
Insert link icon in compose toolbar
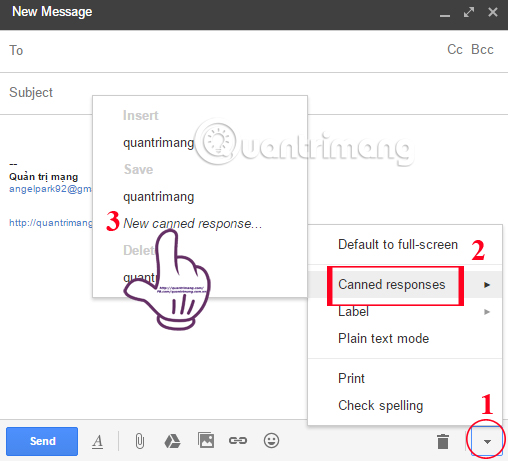click(x=238, y=441)
